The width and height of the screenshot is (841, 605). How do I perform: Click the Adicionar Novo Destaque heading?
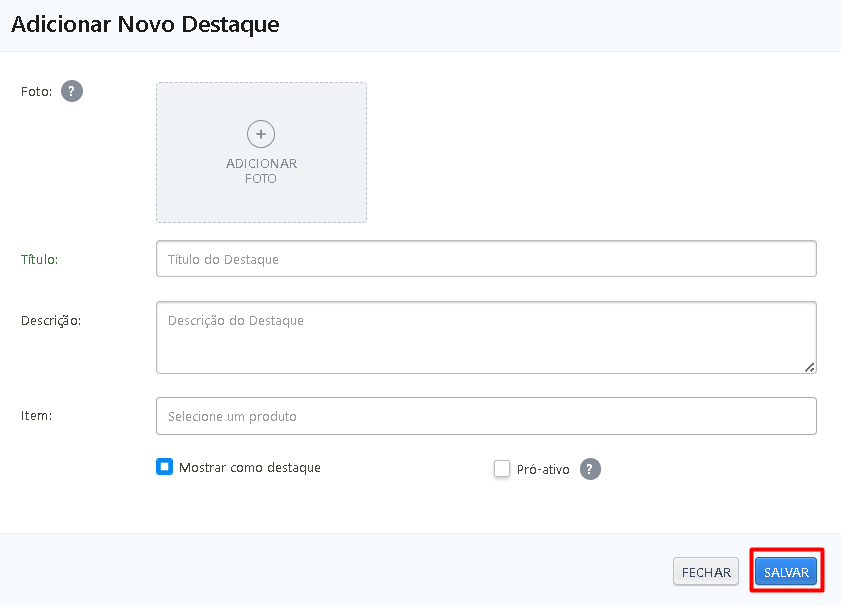tap(145, 24)
